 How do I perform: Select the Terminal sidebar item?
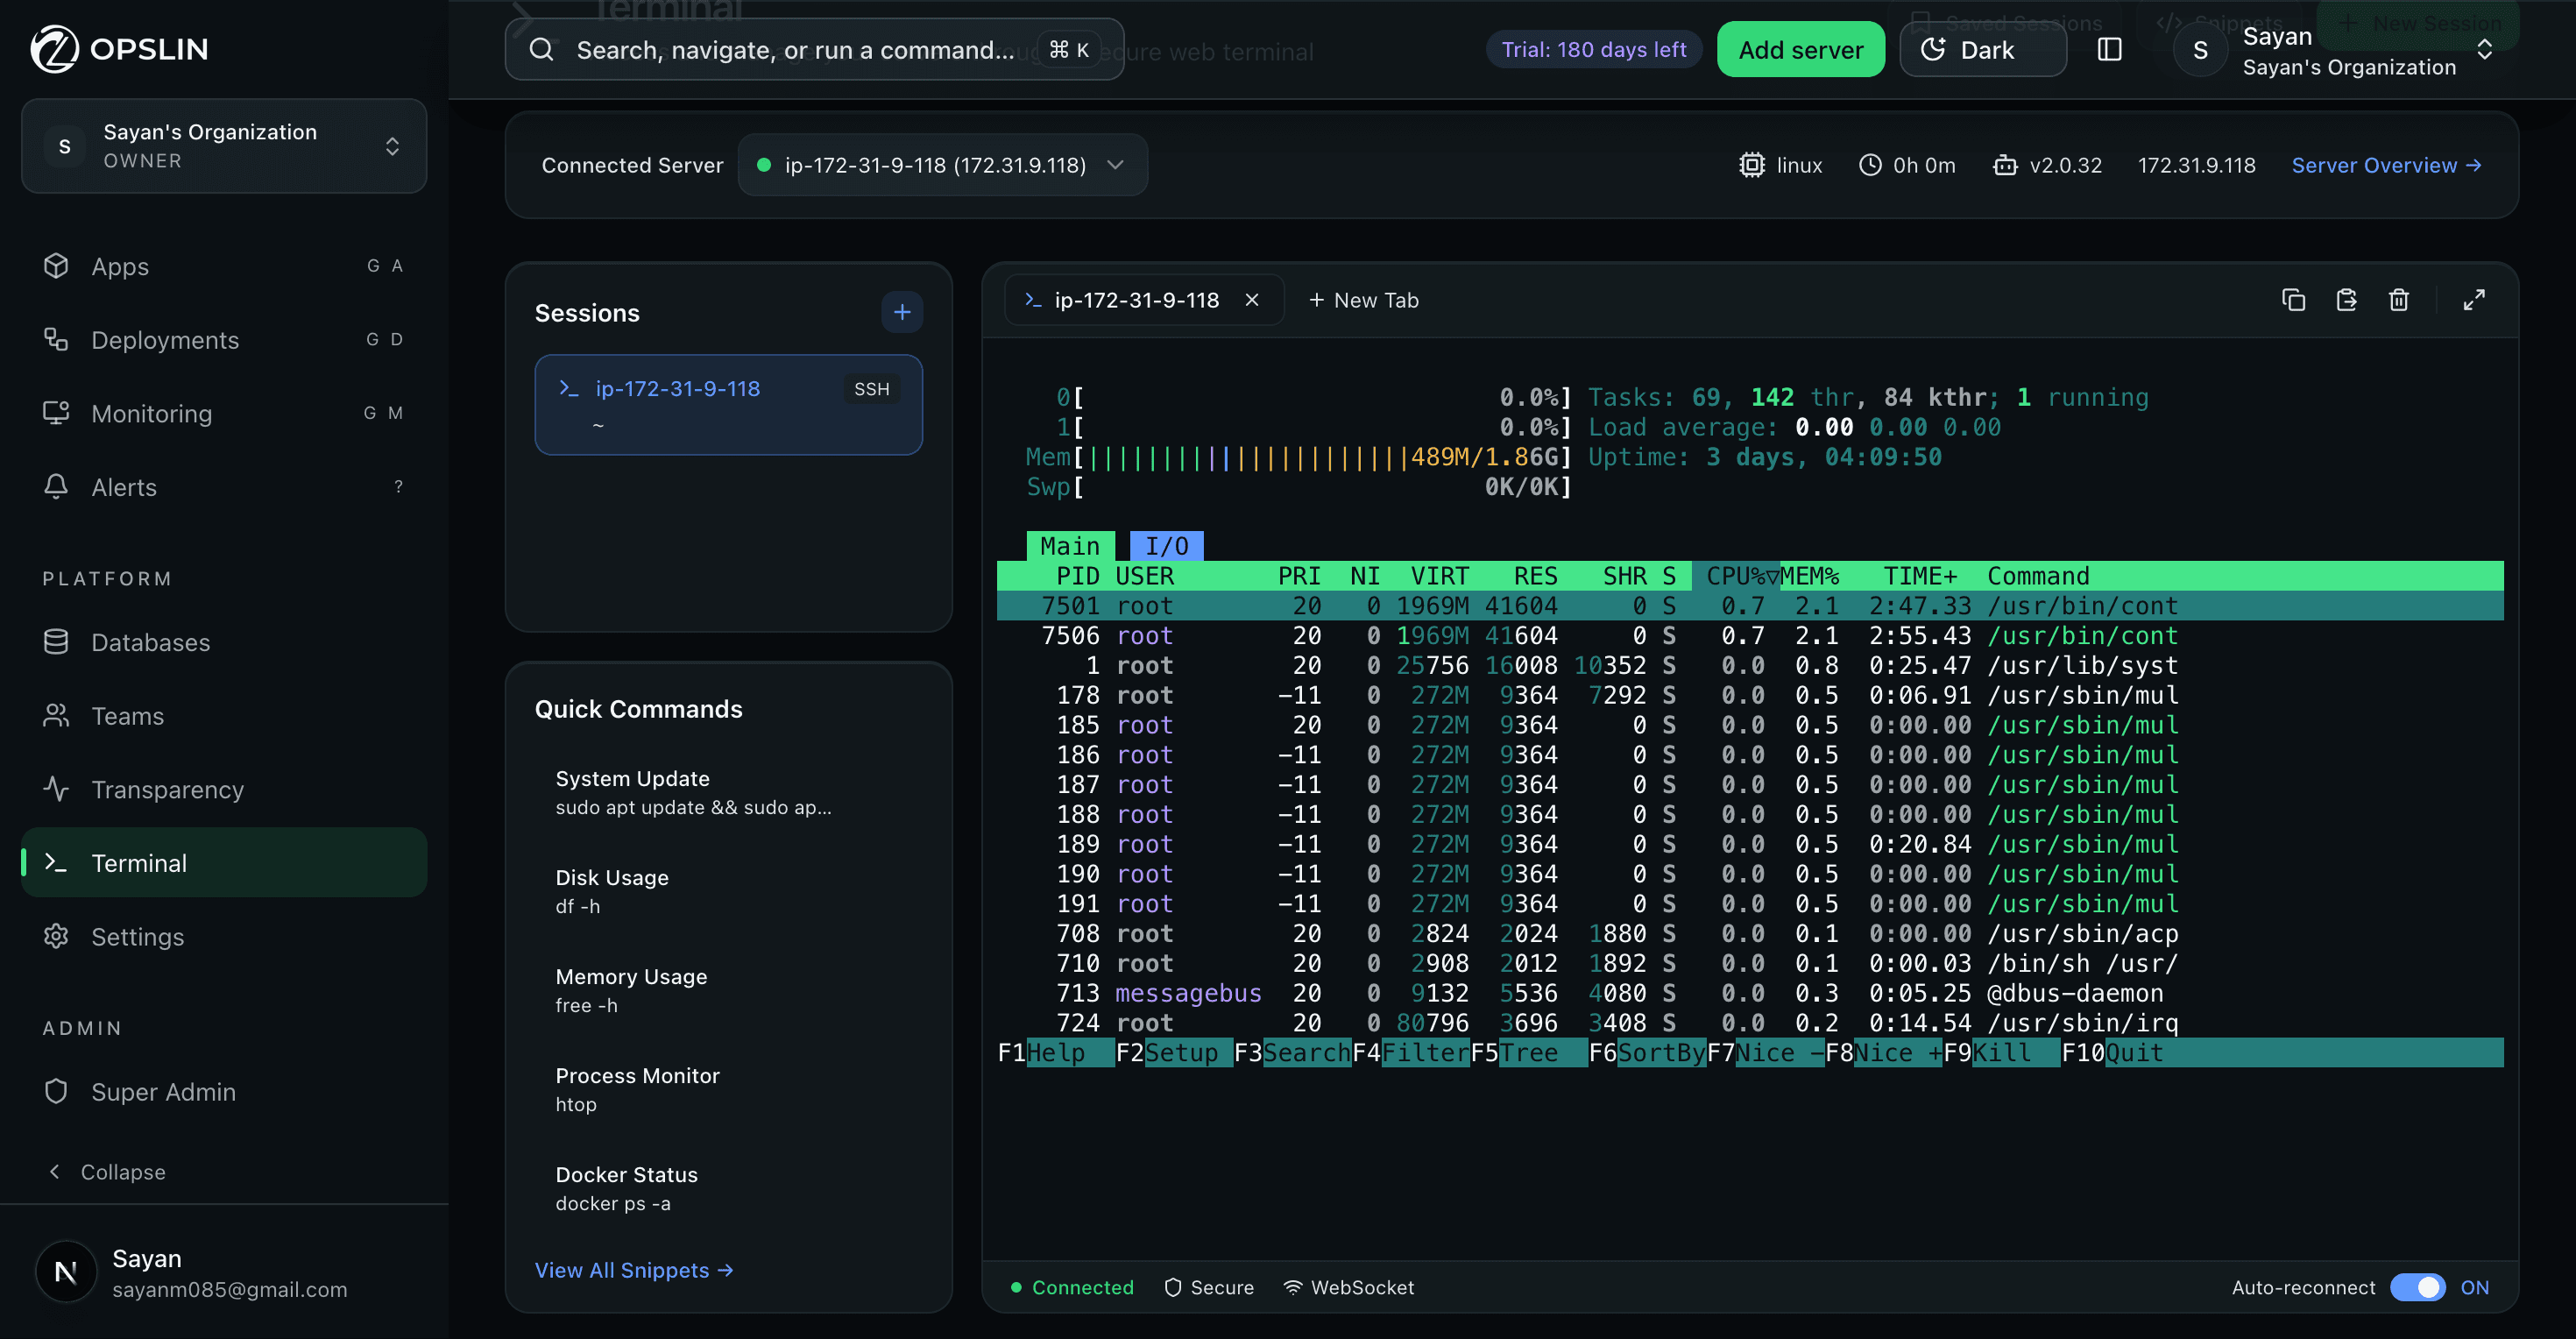click(x=224, y=863)
